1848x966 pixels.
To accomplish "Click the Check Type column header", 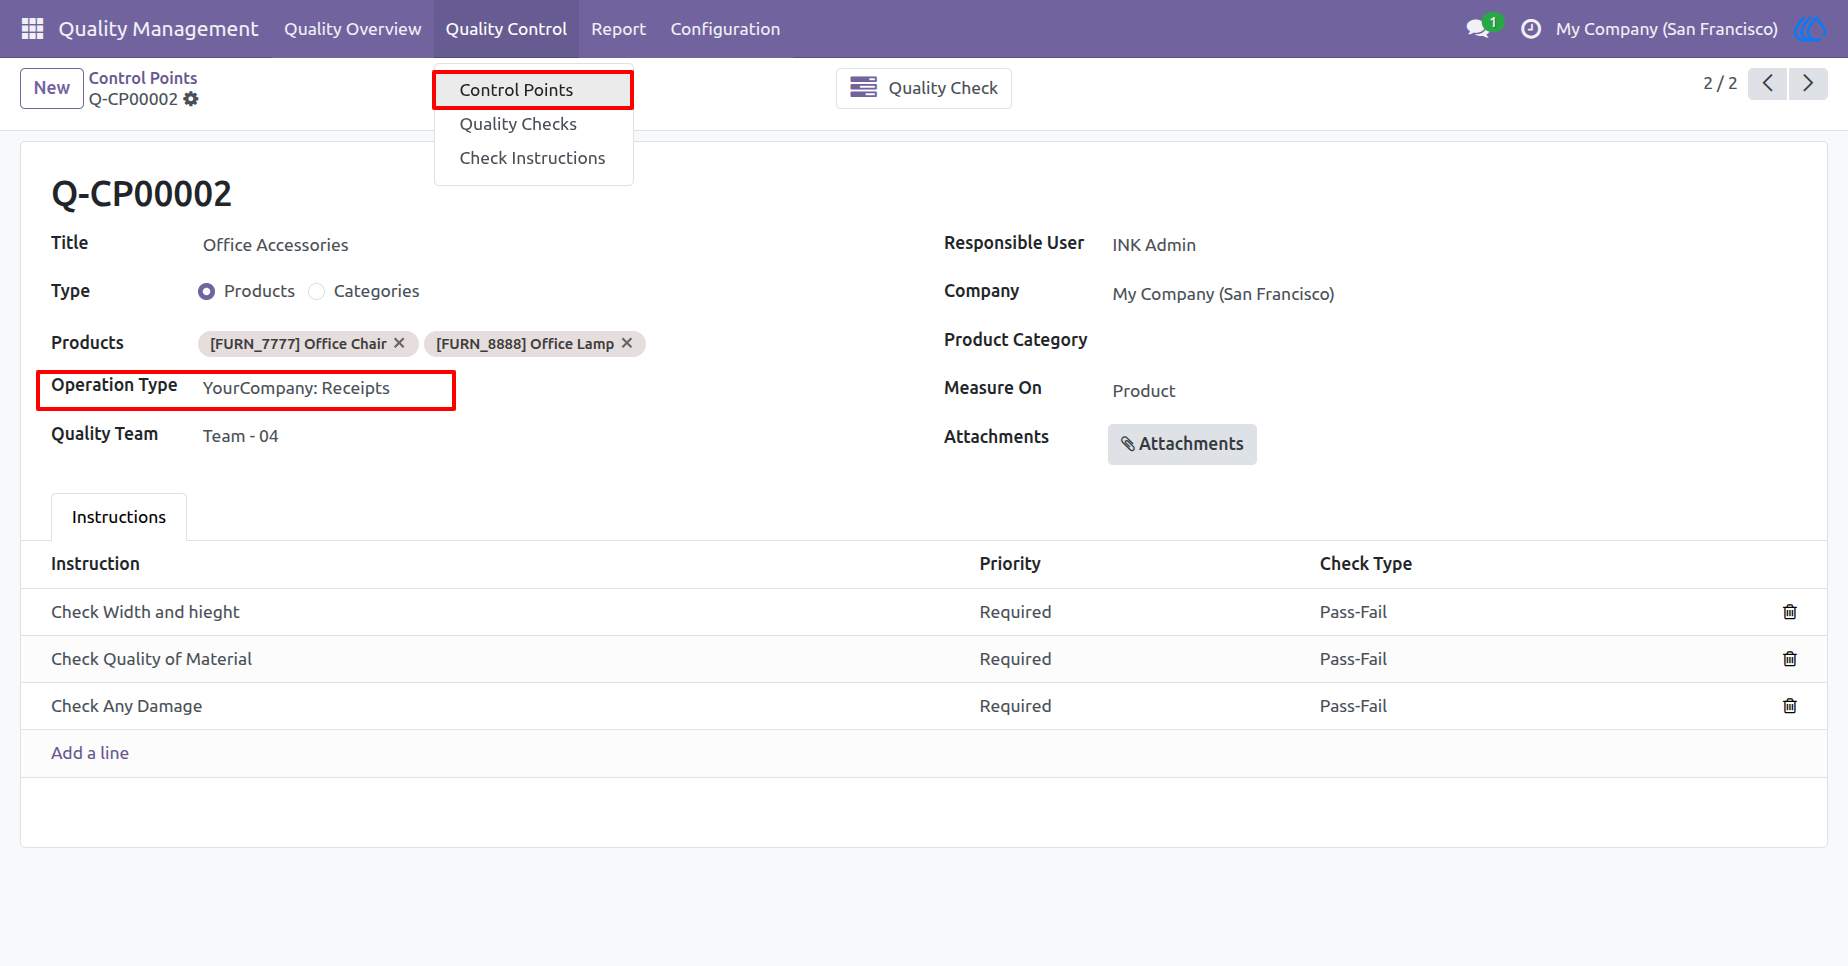I will pyautogui.click(x=1366, y=564).
